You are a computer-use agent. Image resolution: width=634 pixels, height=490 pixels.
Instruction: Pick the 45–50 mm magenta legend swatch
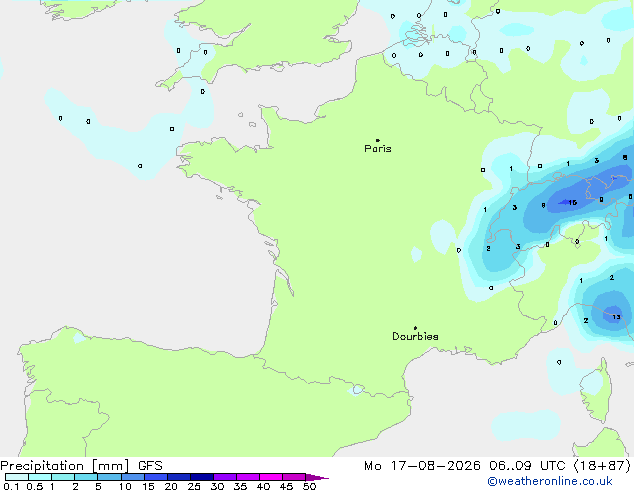coord(294,477)
